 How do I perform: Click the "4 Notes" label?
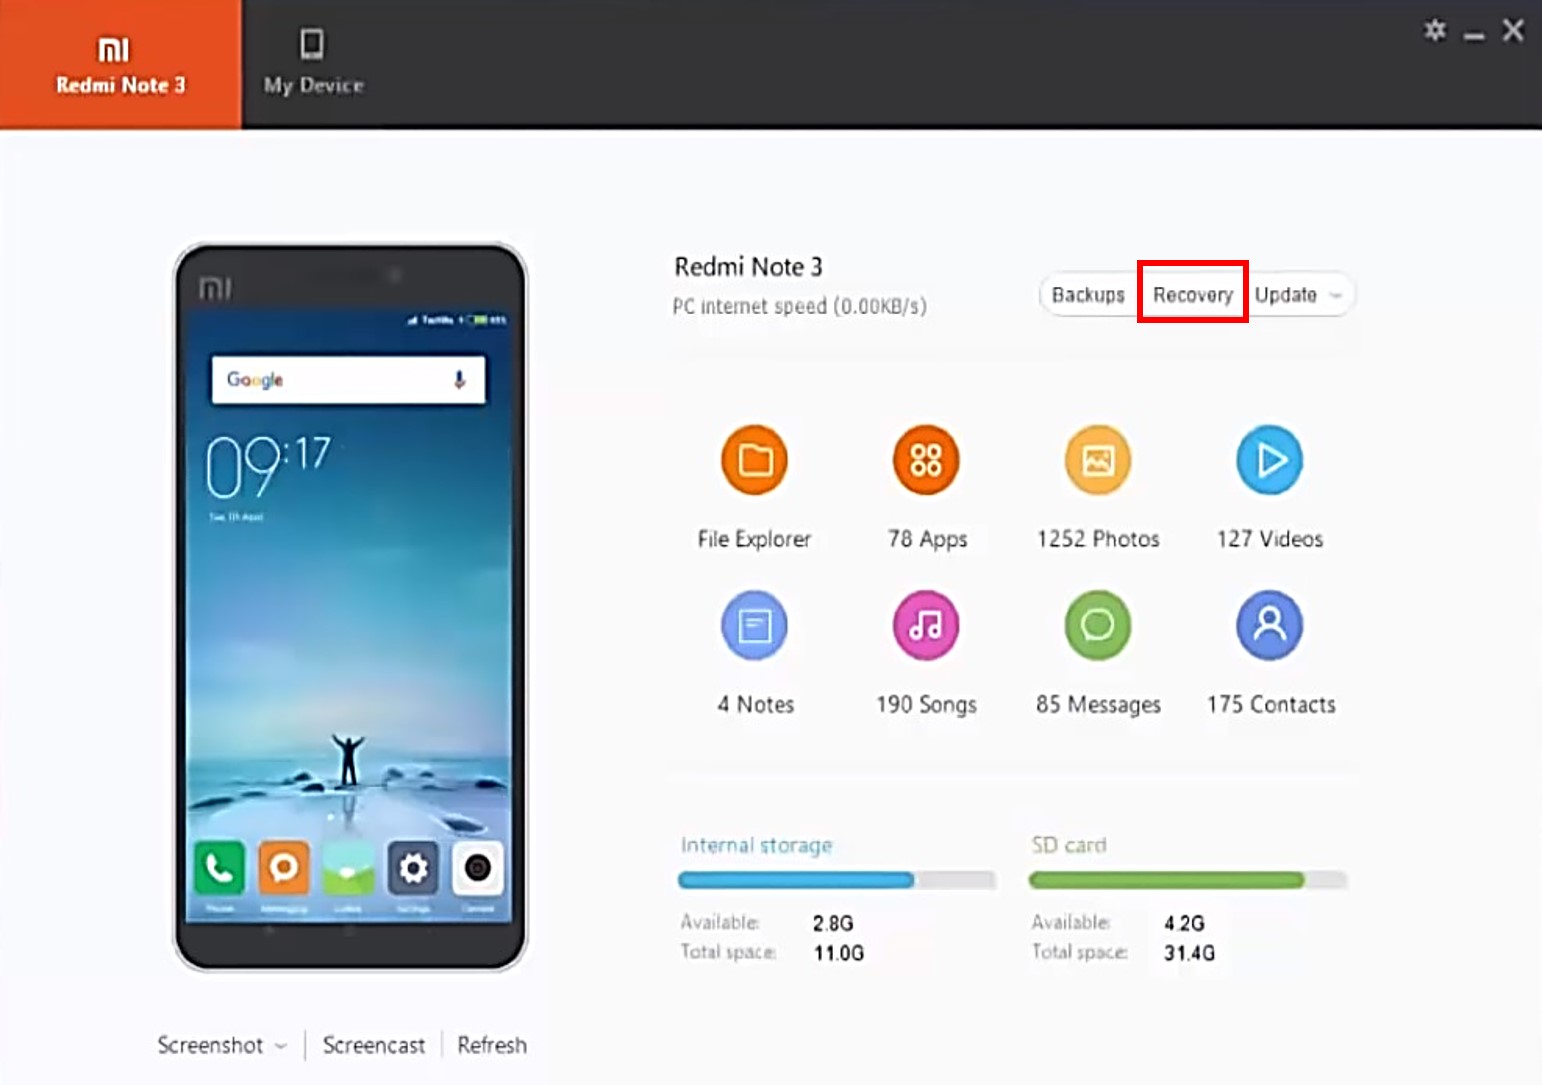pyautogui.click(x=755, y=705)
